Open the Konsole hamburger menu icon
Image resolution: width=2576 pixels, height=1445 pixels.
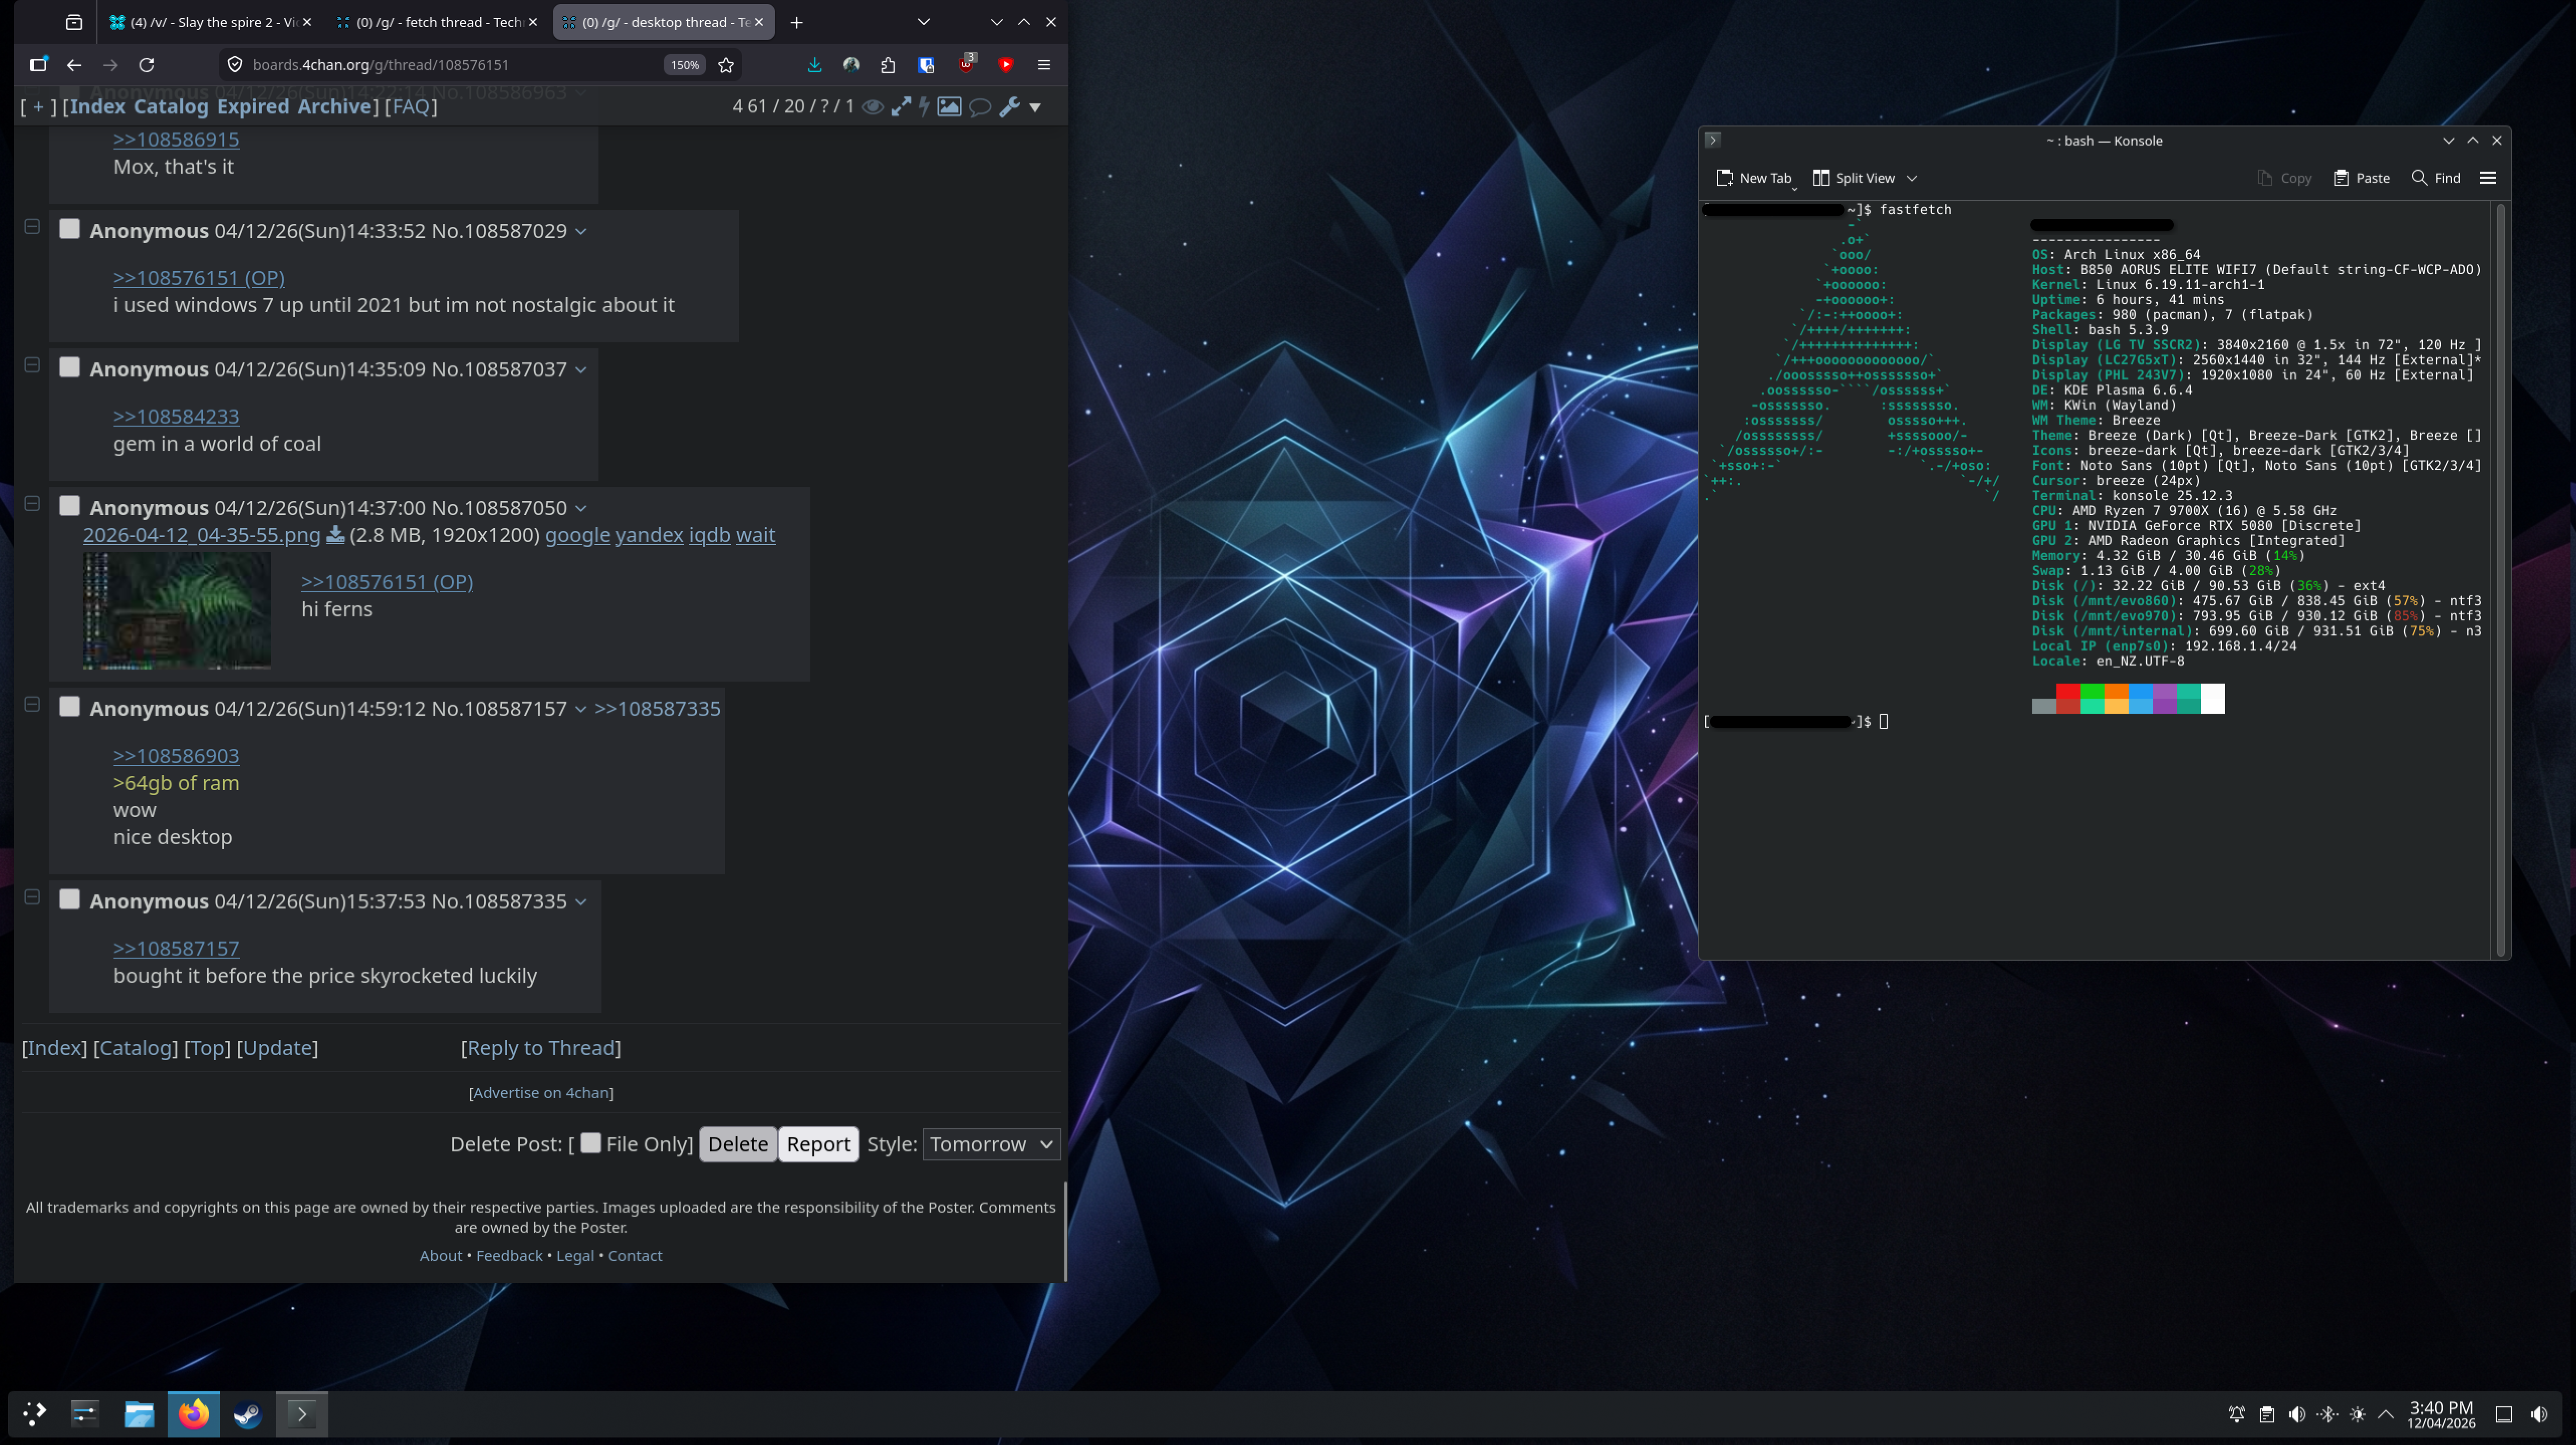(2488, 178)
